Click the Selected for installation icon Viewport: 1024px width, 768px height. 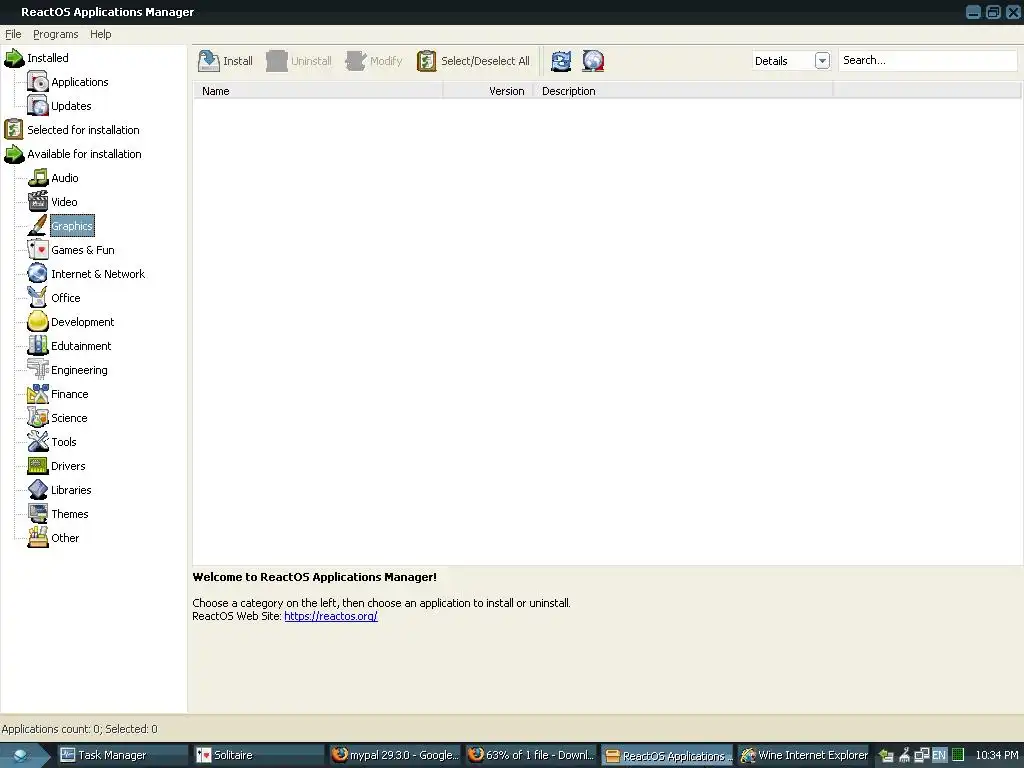(14, 130)
